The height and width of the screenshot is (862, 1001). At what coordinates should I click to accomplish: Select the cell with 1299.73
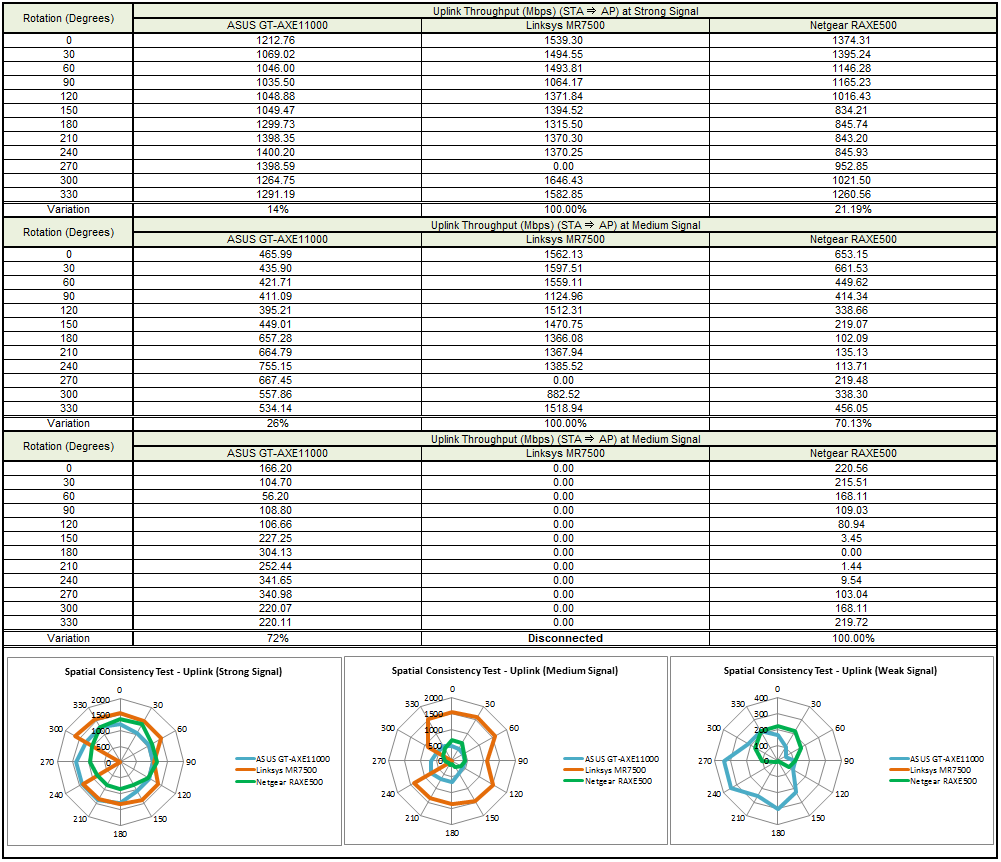pyautogui.click(x=276, y=125)
